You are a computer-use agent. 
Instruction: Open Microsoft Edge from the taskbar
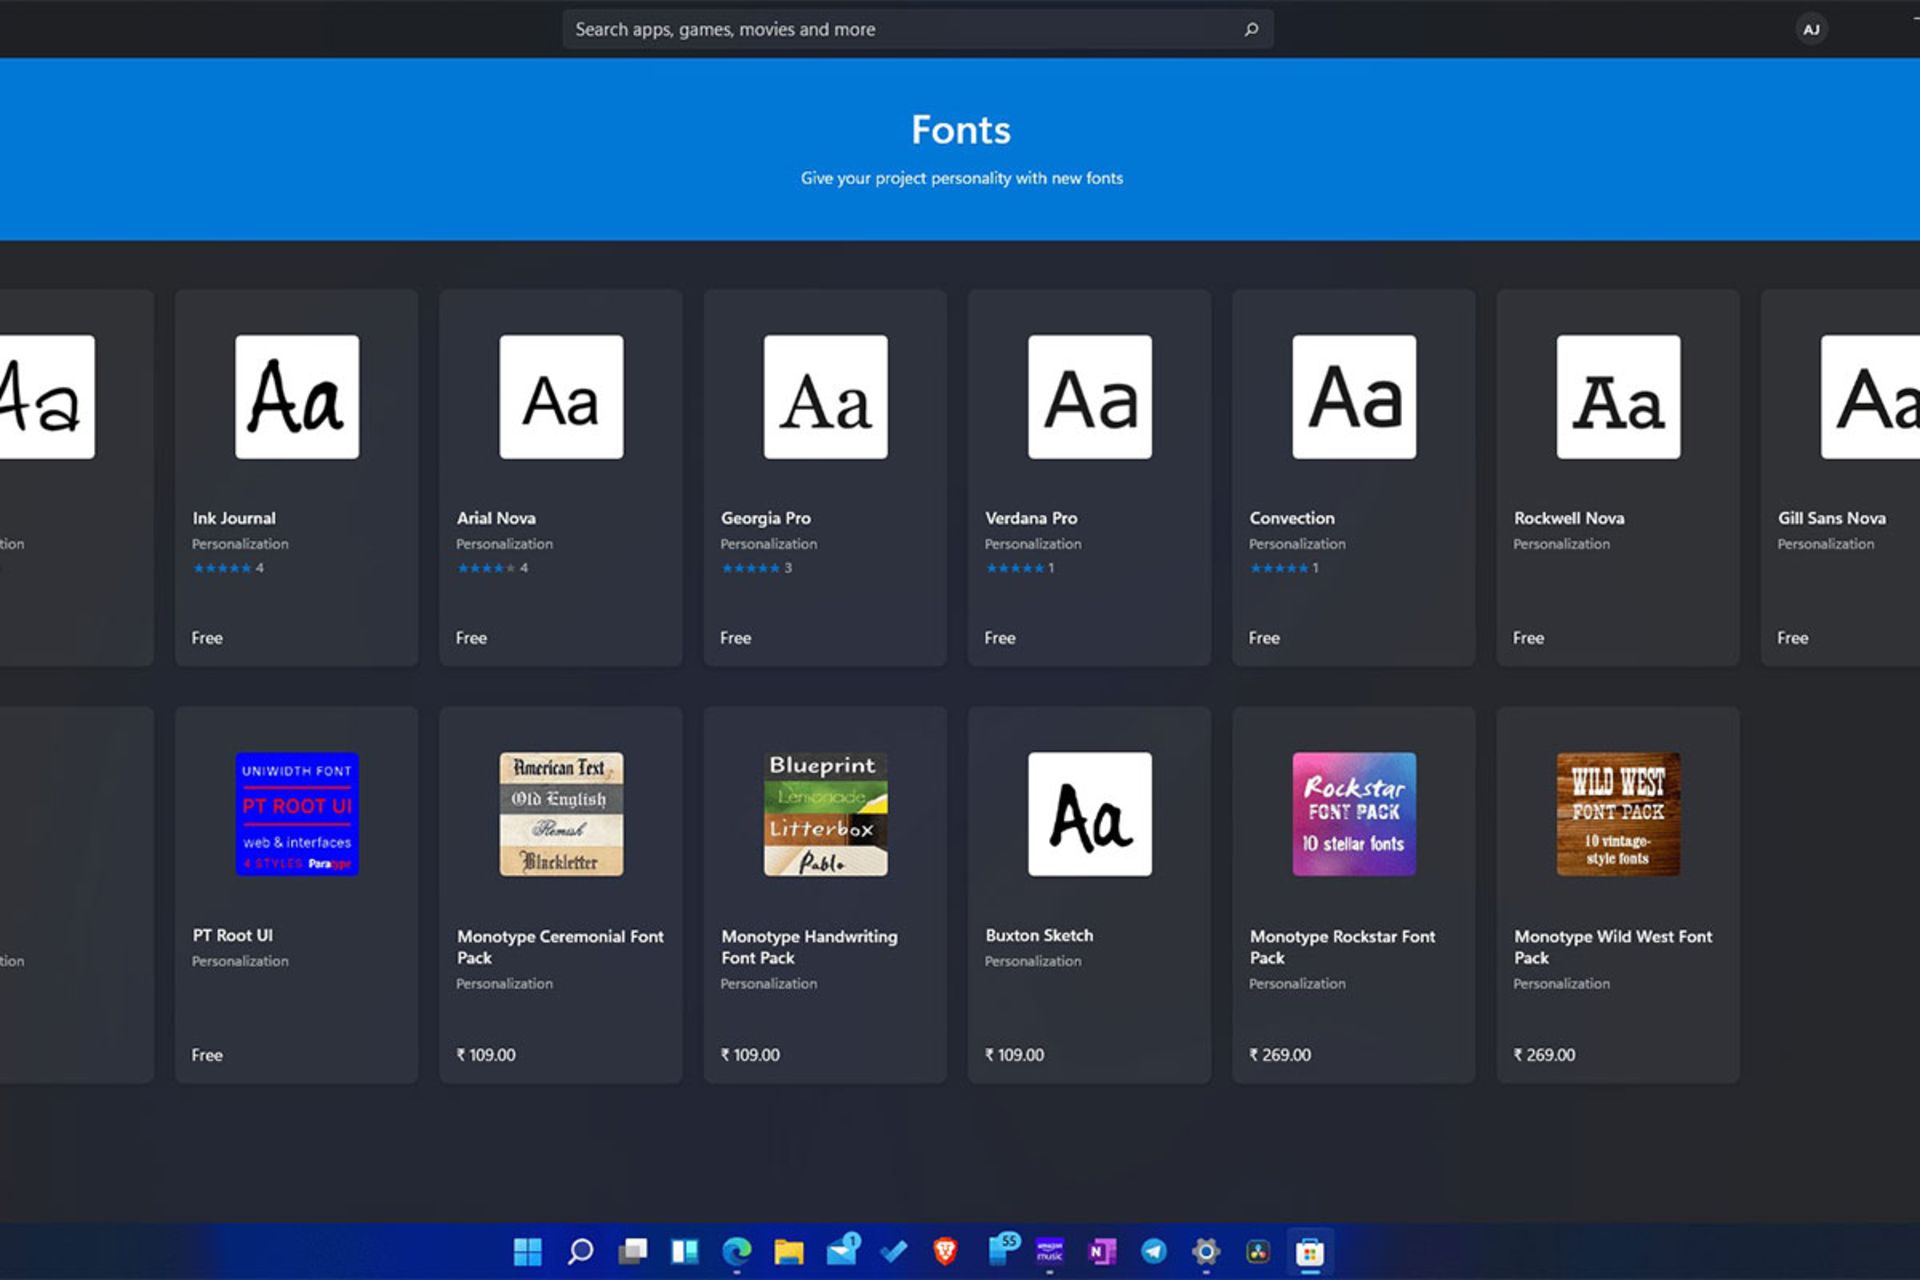[x=737, y=1251]
